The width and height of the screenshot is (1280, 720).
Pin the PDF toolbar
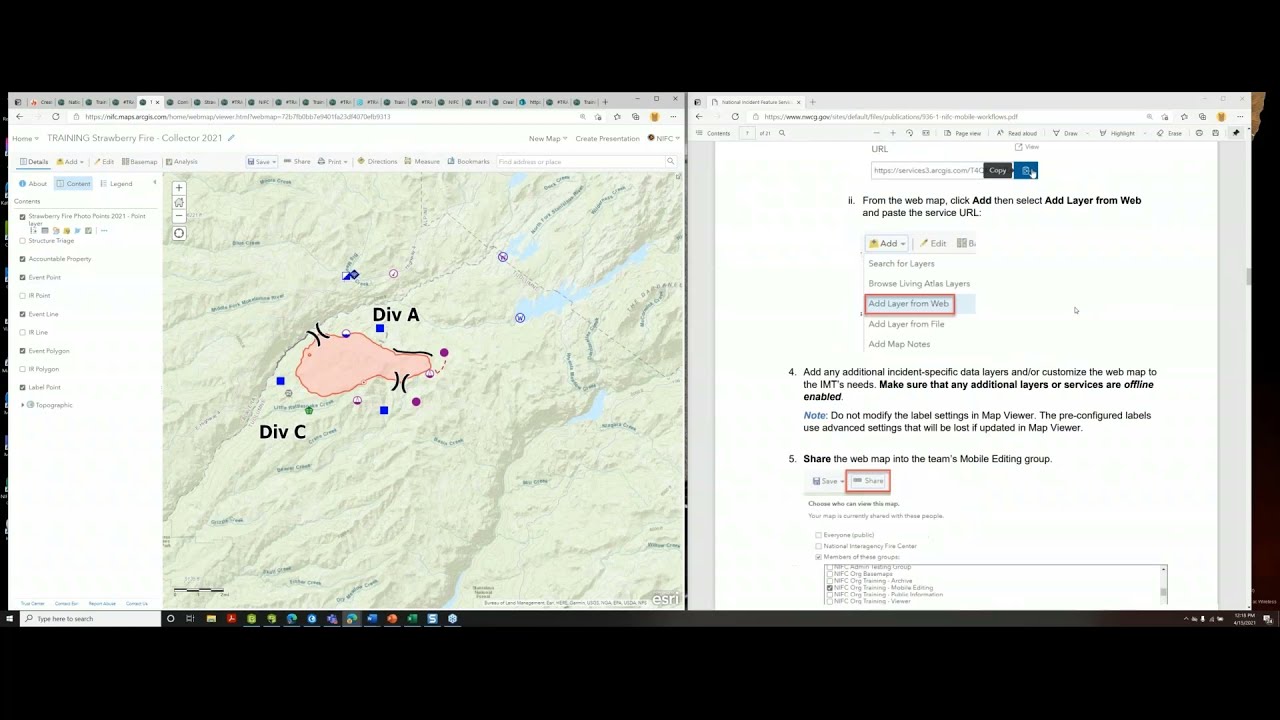pyautogui.click(x=1236, y=133)
